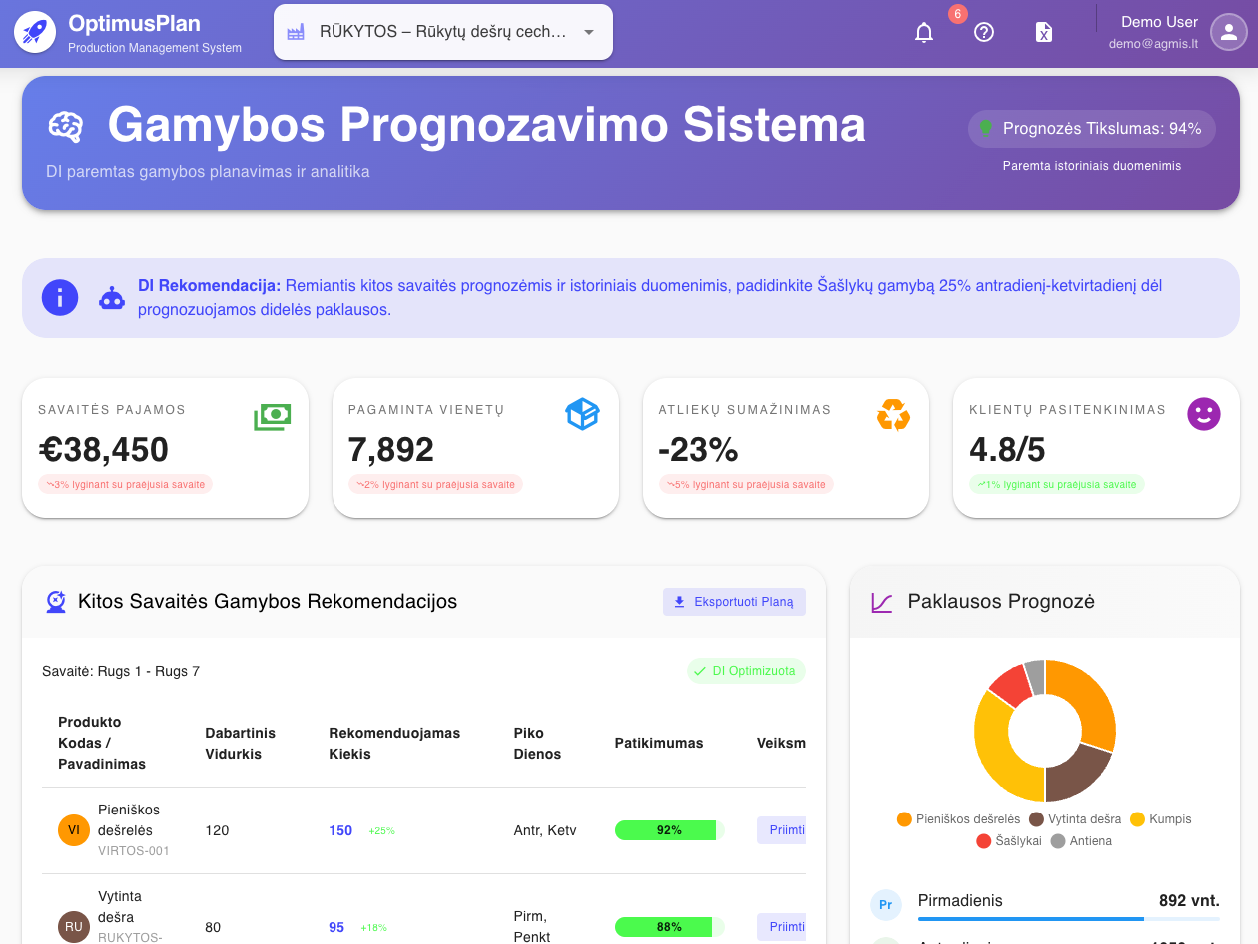Click the smiley icon on Klientų Pasitenkinimas card
1258x944 pixels.
(1203, 413)
